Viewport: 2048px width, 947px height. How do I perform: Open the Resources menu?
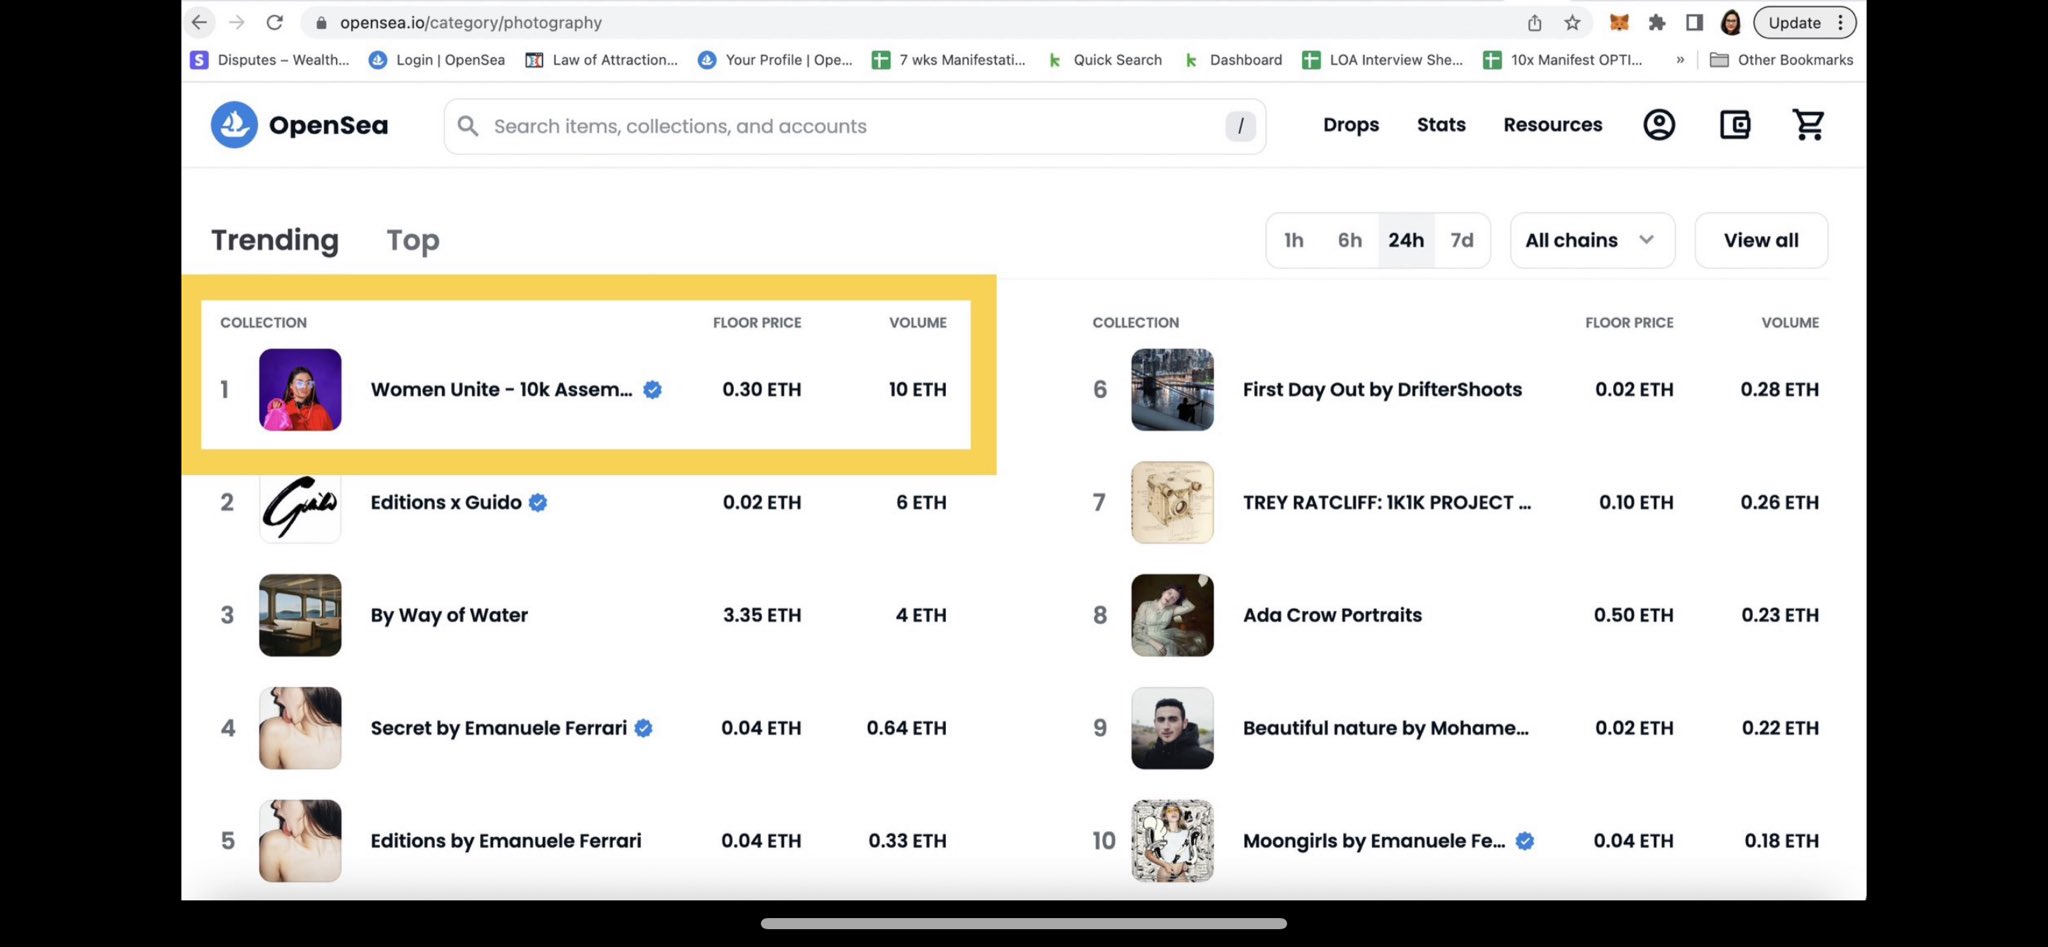click(1553, 125)
